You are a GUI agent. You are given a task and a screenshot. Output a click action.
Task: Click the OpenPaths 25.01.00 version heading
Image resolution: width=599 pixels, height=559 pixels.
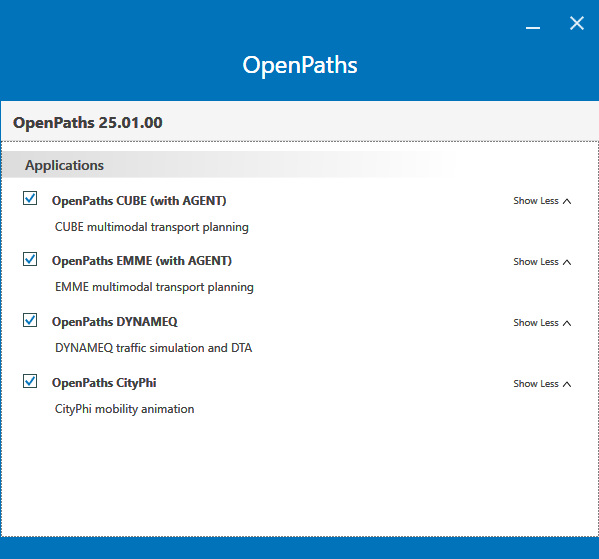coord(87,123)
